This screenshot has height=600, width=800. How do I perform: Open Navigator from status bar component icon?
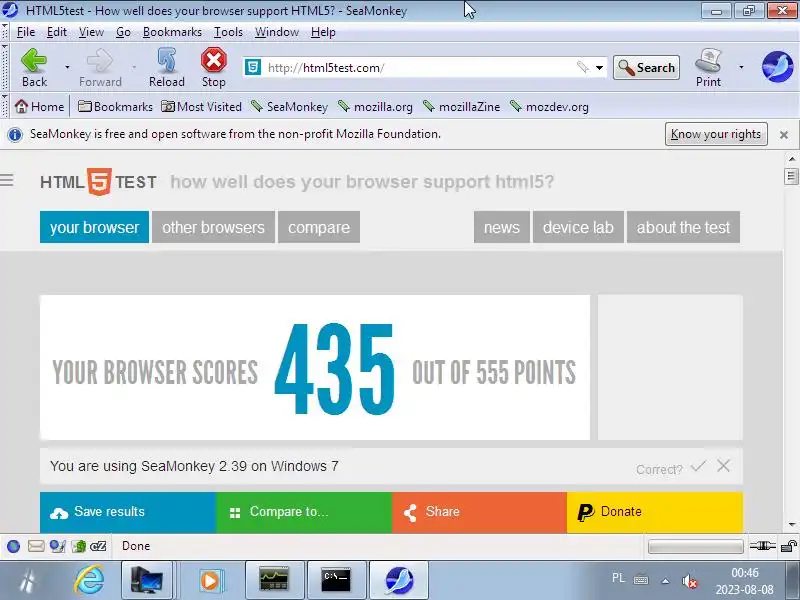(14, 546)
